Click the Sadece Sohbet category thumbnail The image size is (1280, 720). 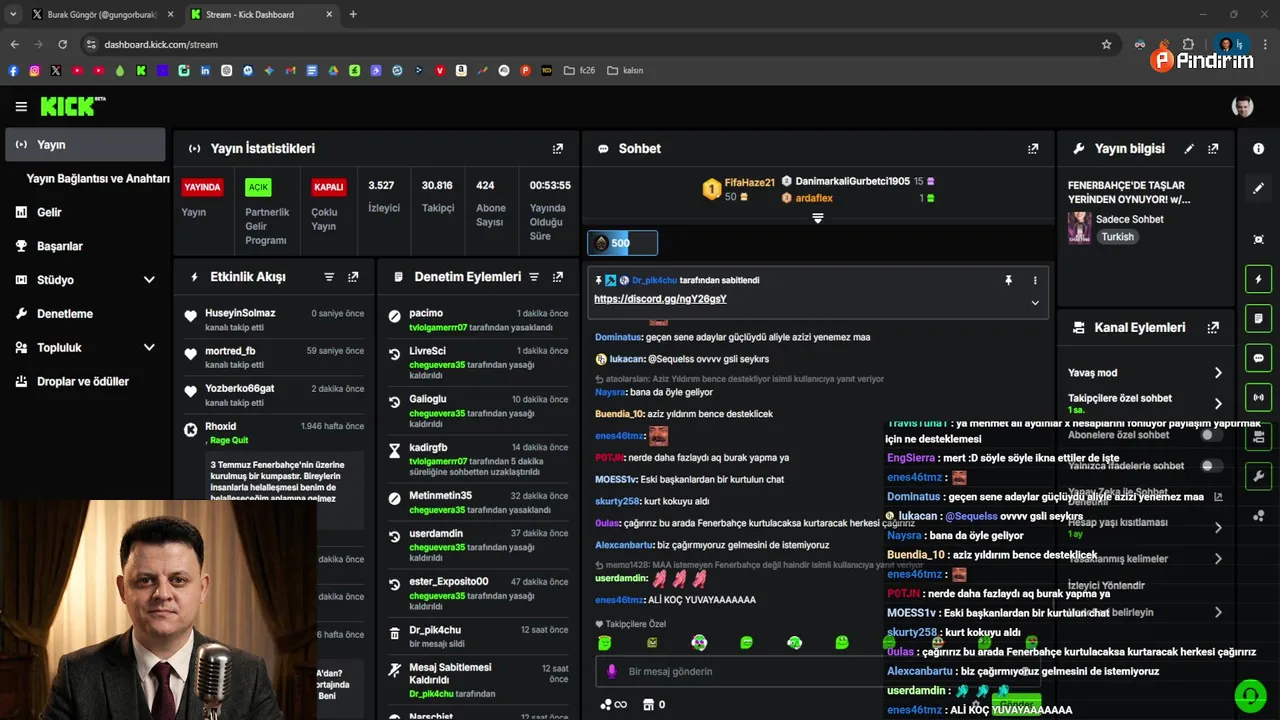1079,228
